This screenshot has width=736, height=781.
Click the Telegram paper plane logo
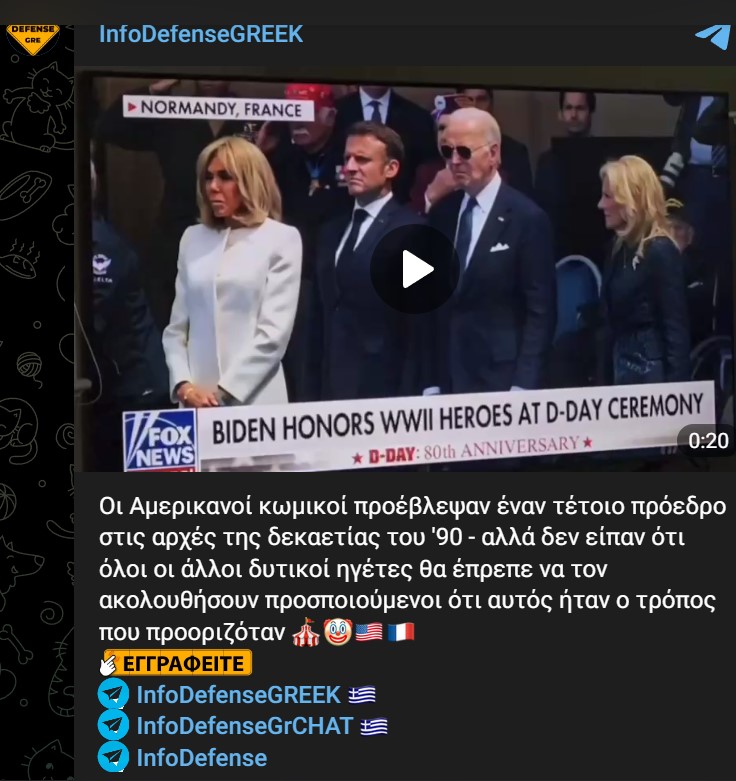(x=713, y=37)
